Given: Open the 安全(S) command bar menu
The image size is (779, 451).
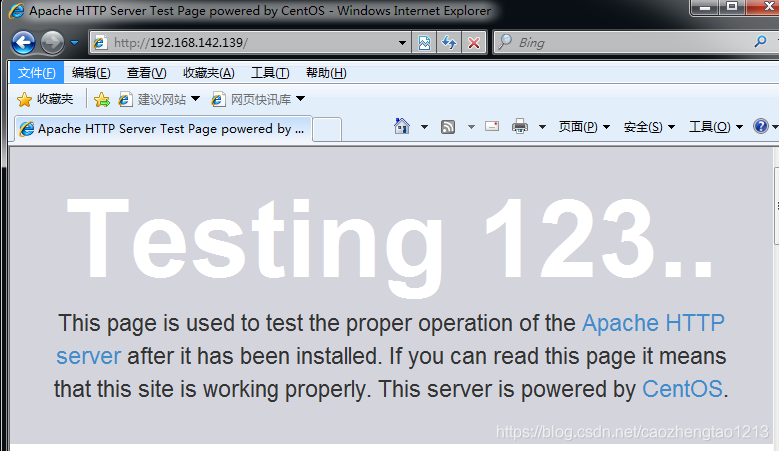Looking at the screenshot, I should [649, 127].
